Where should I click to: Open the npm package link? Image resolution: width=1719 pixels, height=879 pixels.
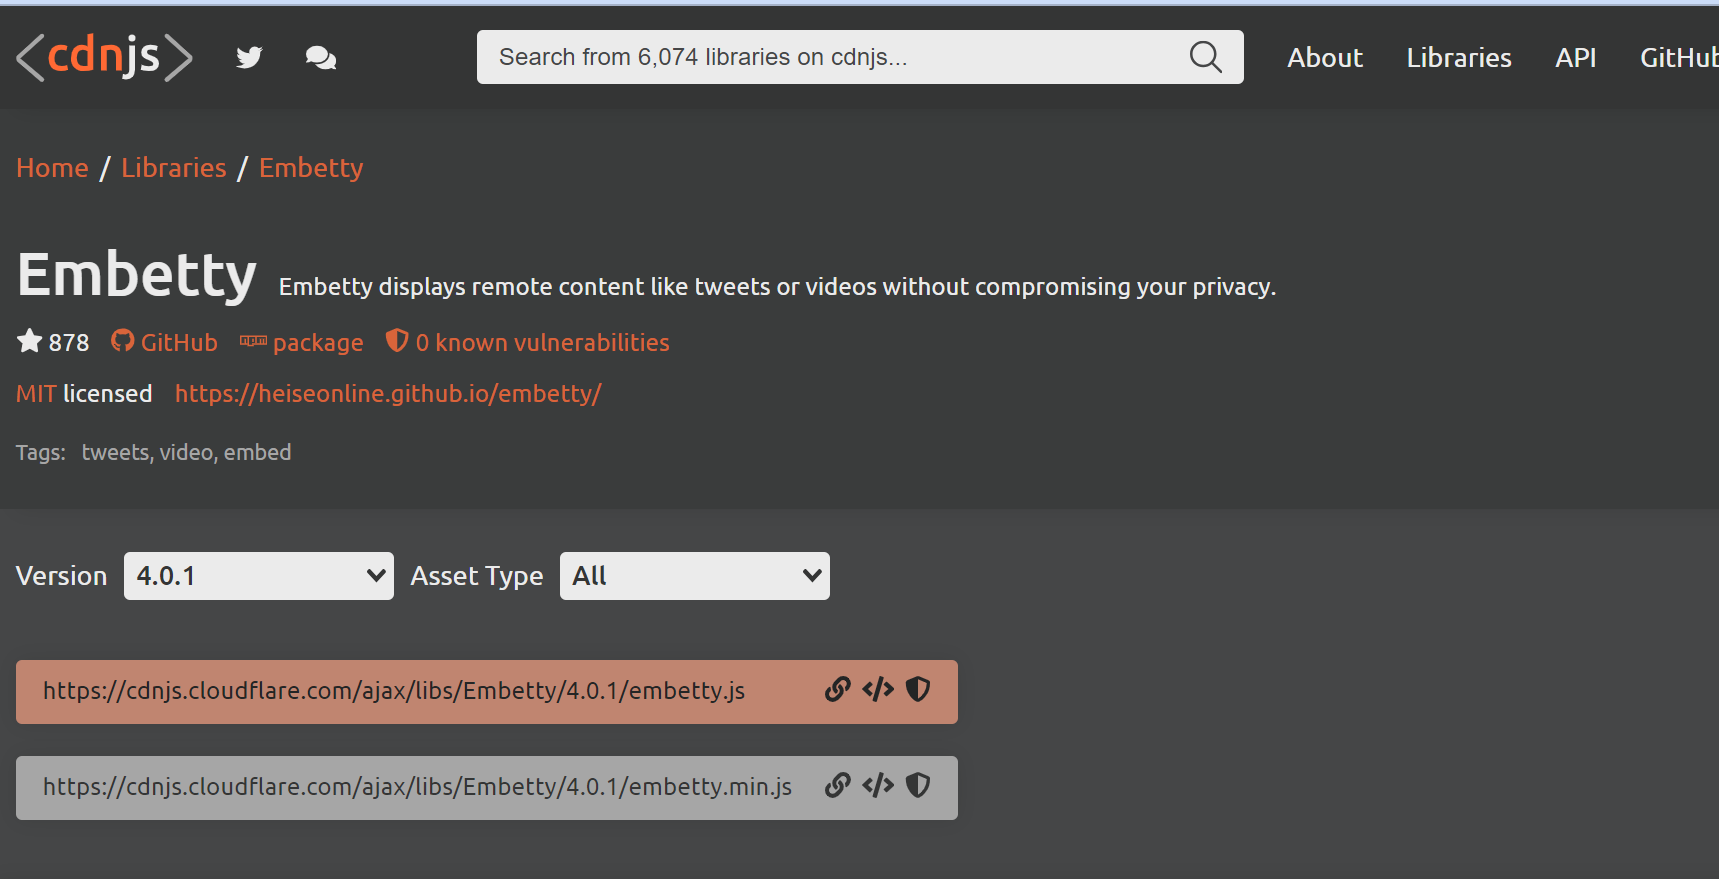[x=302, y=343]
